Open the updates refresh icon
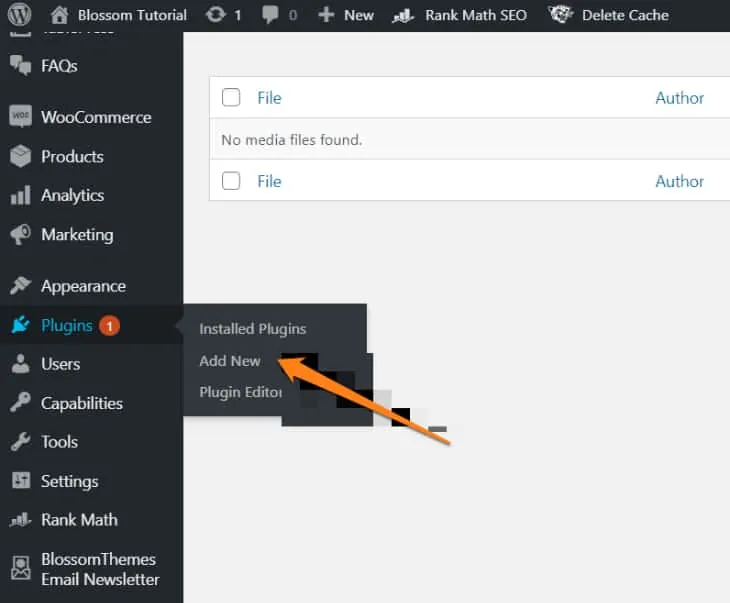The image size is (730, 603). [x=215, y=15]
